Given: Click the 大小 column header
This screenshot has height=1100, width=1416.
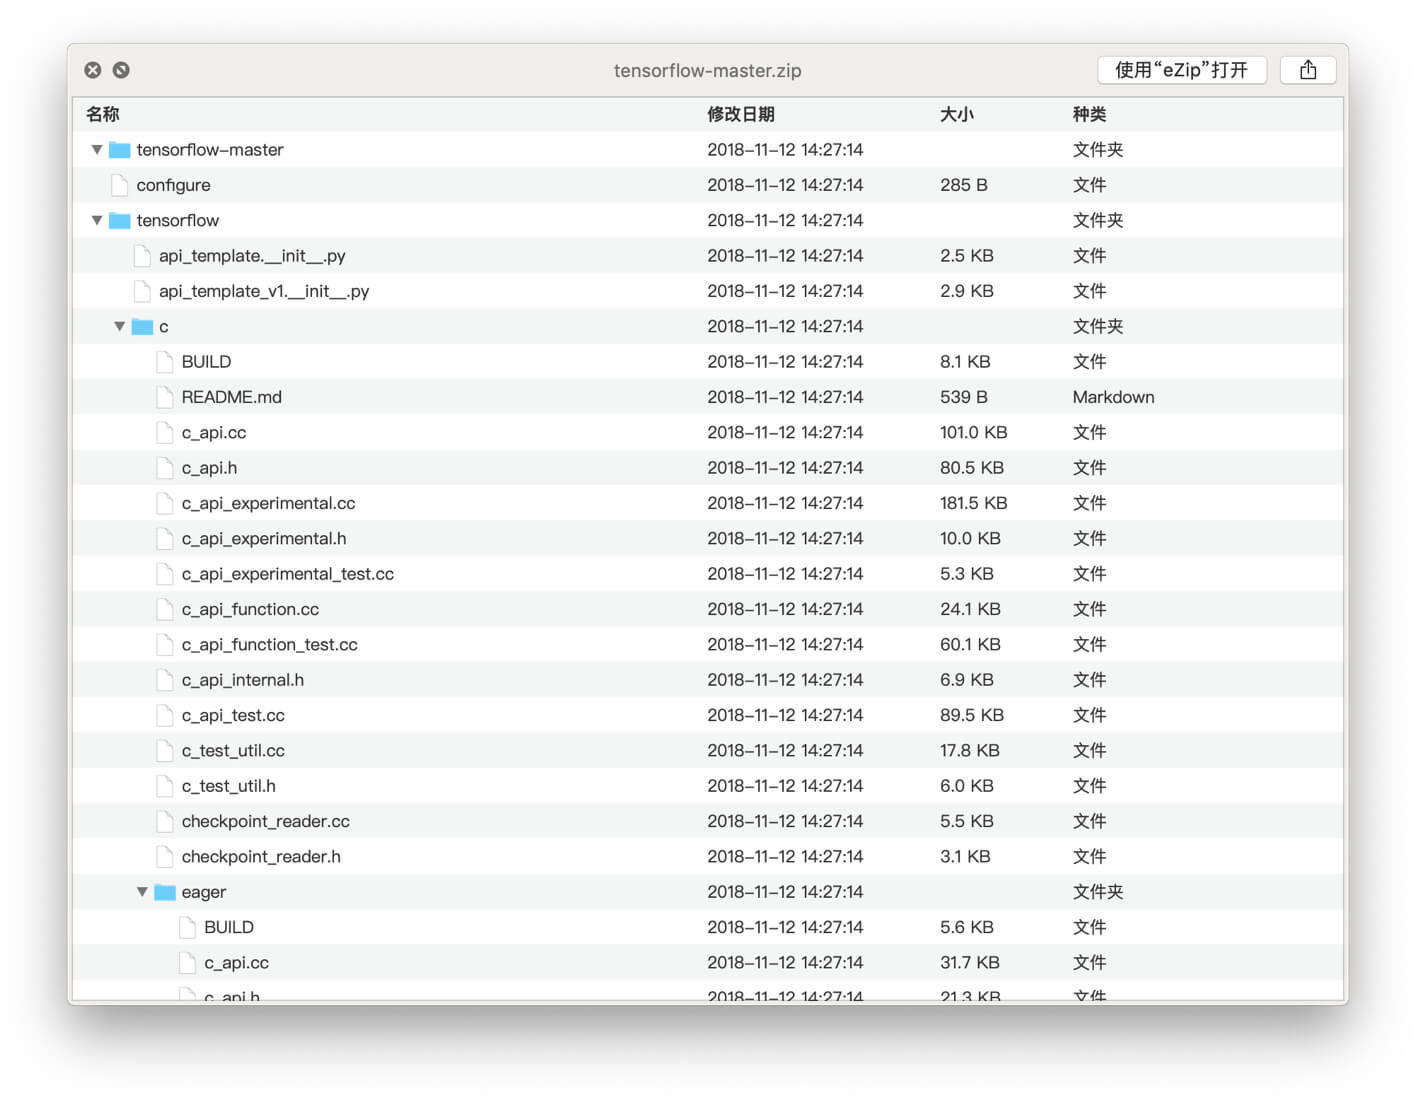Looking at the screenshot, I should click(957, 114).
